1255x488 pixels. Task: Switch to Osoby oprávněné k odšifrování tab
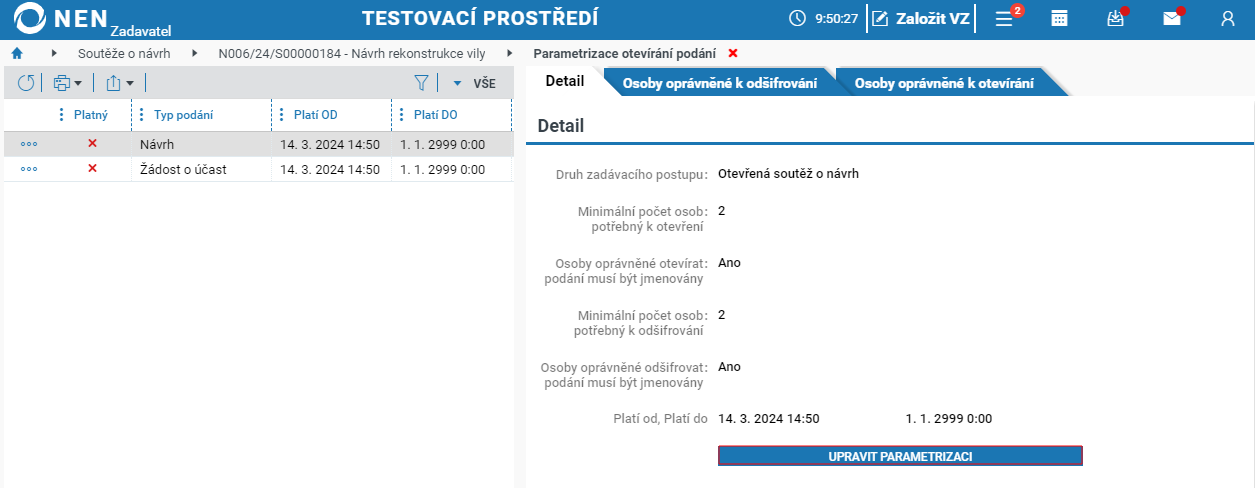(x=720, y=84)
